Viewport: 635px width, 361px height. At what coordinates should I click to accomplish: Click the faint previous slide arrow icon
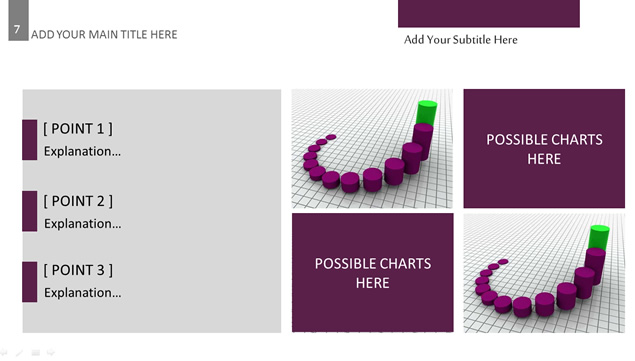point(3,353)
